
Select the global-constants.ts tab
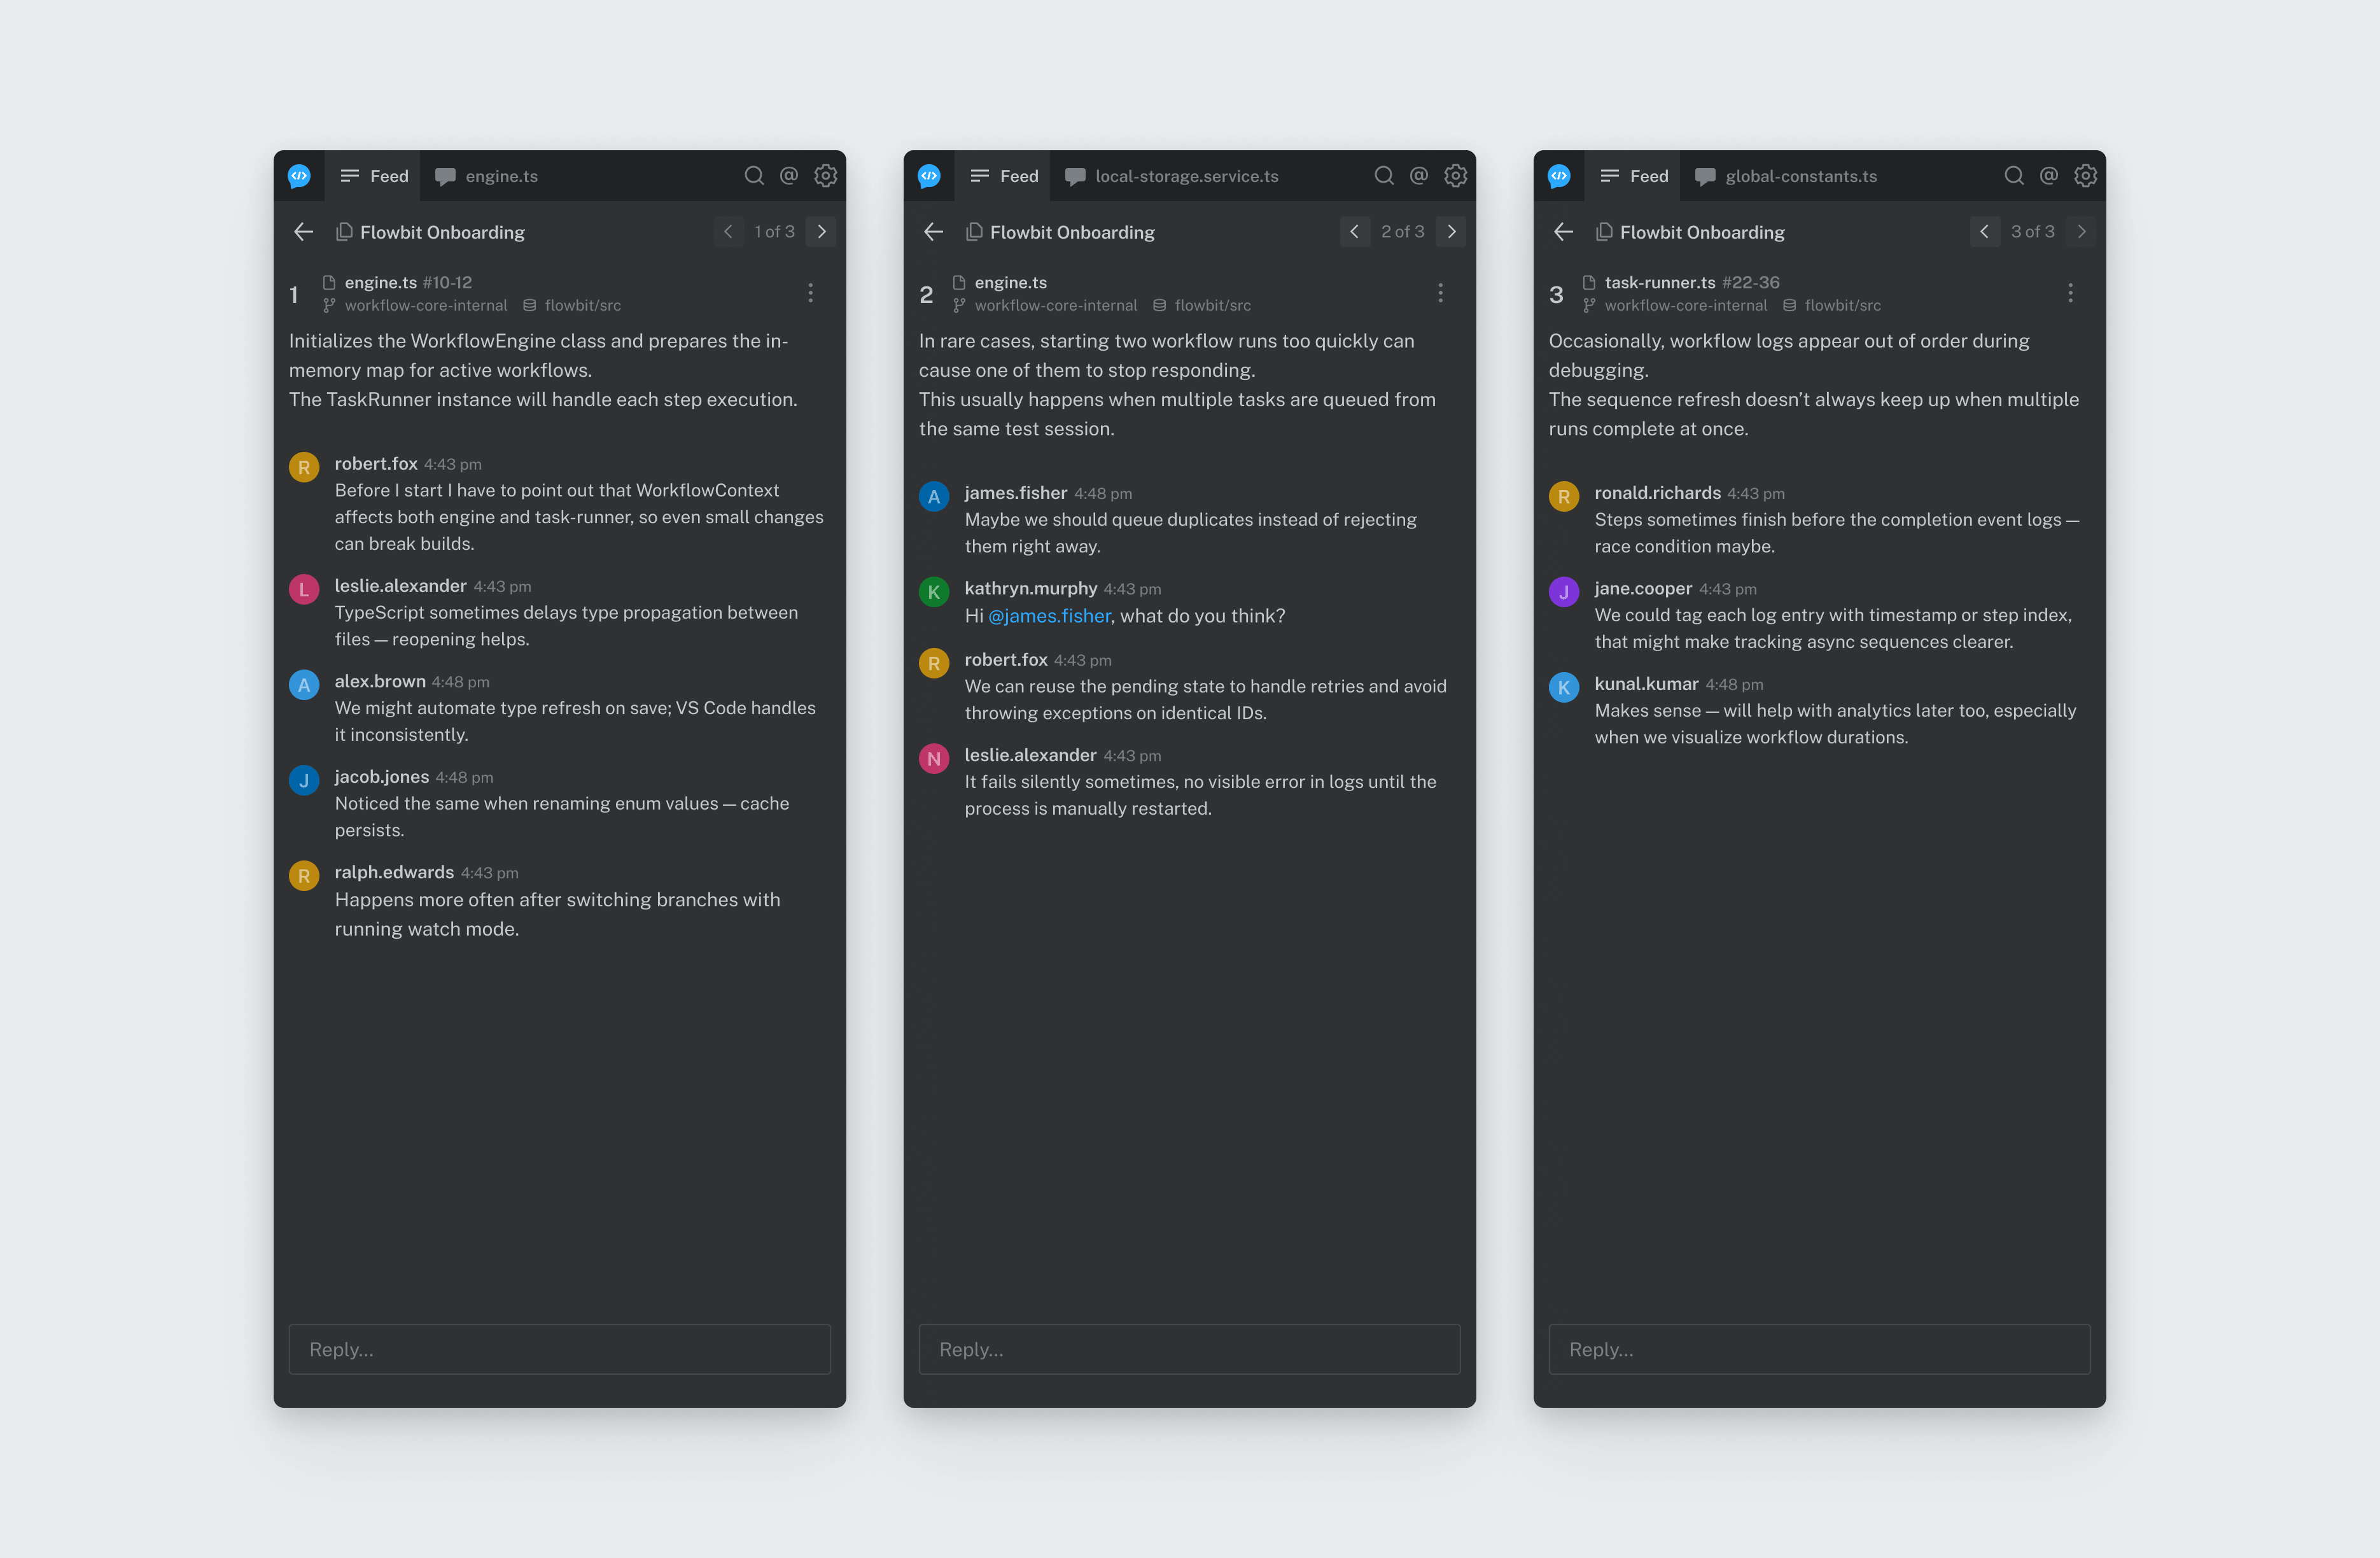tap(1787, 176)
